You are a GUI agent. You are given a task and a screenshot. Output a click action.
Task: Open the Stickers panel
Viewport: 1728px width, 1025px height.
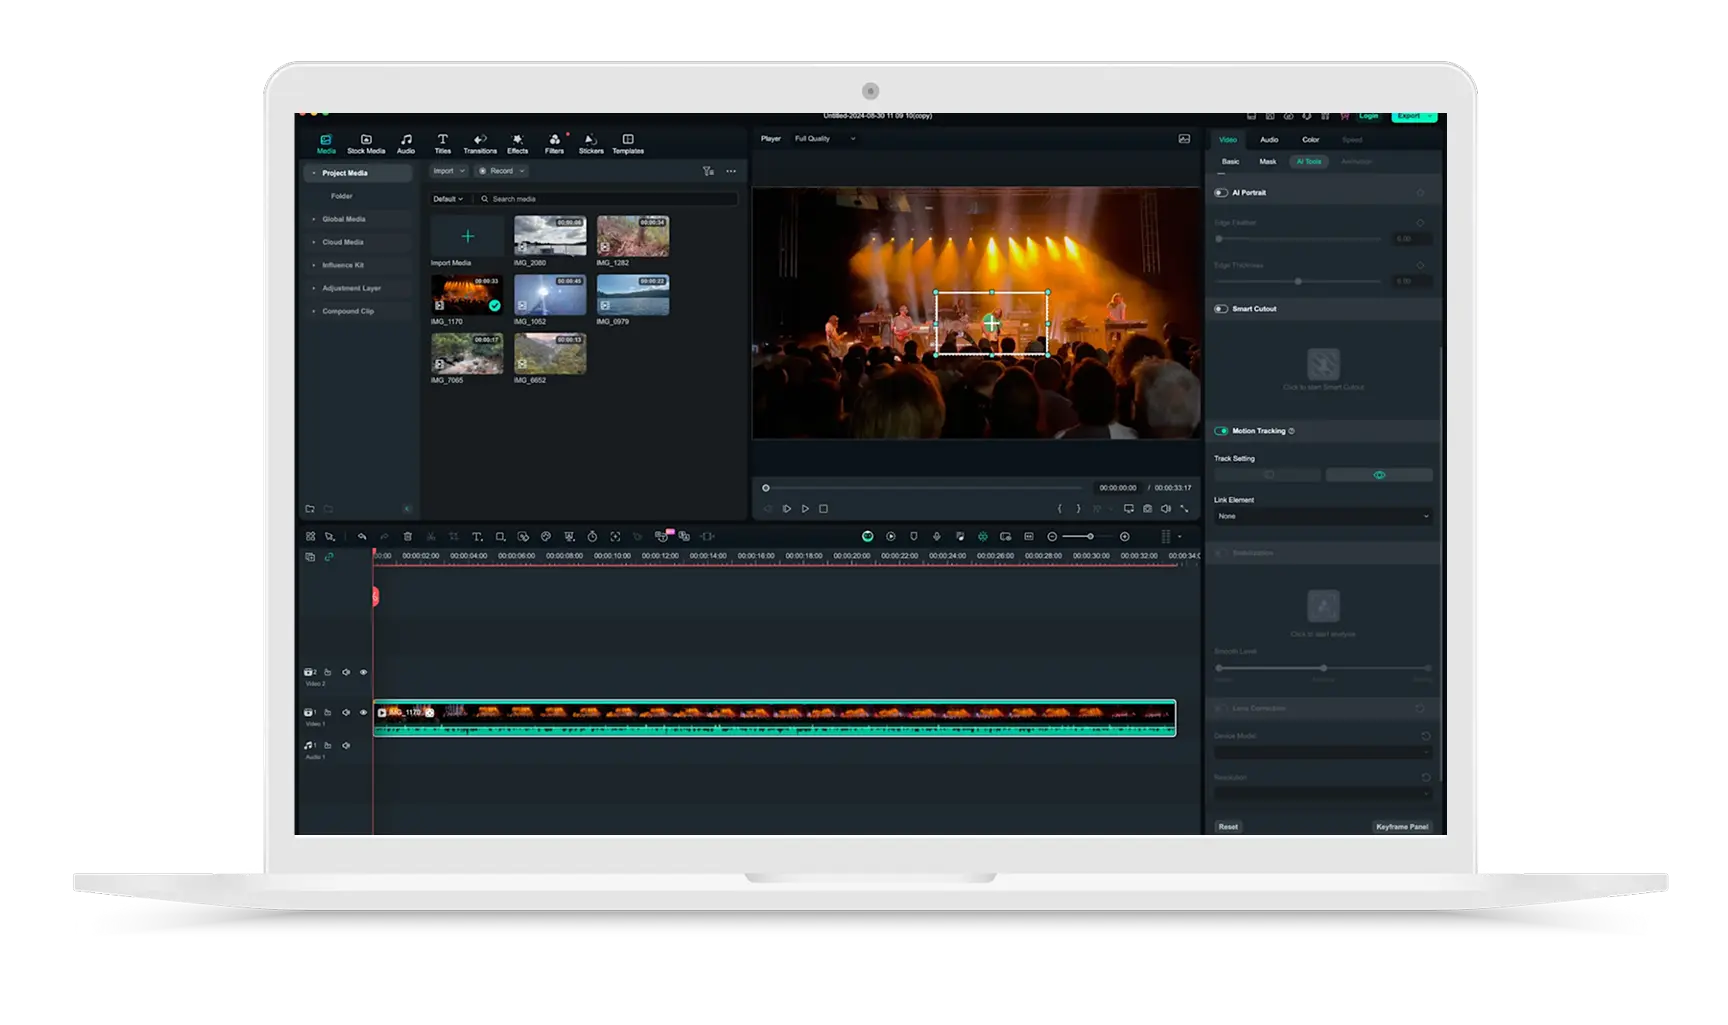pos(591,144)
